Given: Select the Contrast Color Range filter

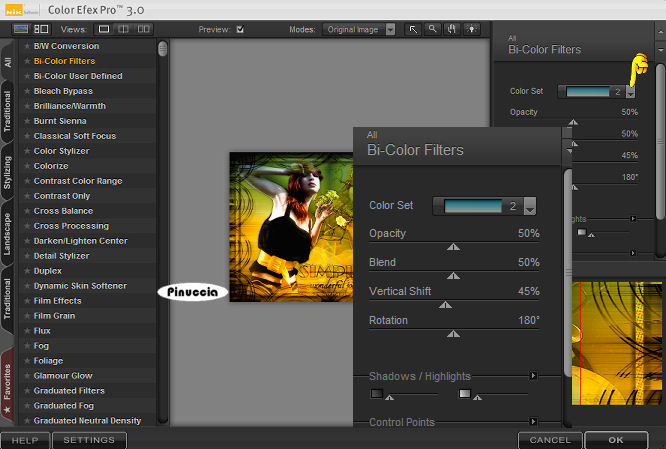Looking at the screenshot, I should [78, 181].
